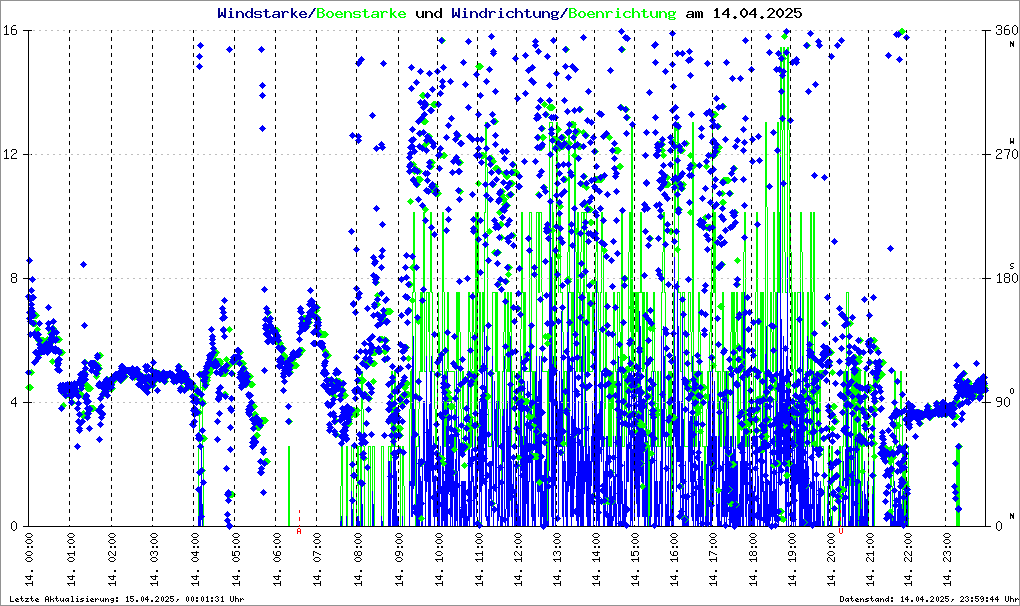Click the "Datenstand" timestamp footer text
The width and height of the screenshot is (1020, 606).
point(927,599)
